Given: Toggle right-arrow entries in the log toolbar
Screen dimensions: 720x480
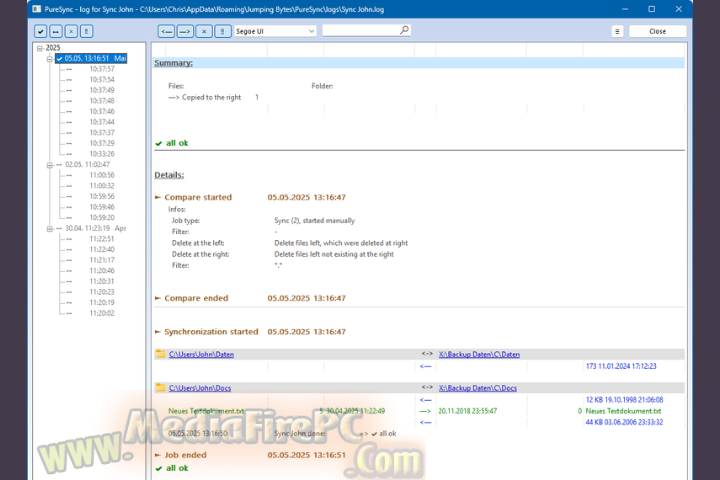Looking at the screenshot, I should (x=185, y=31).
